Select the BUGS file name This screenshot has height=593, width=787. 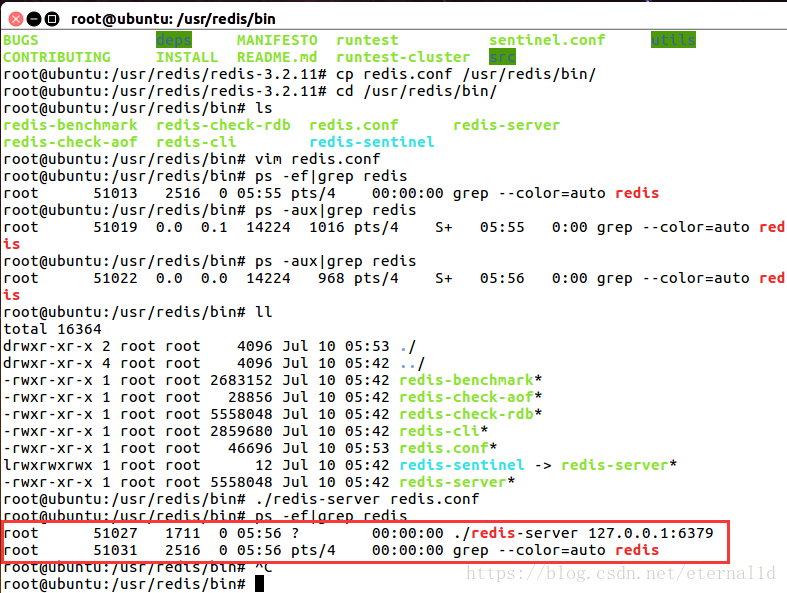click(x=21, y=40)
